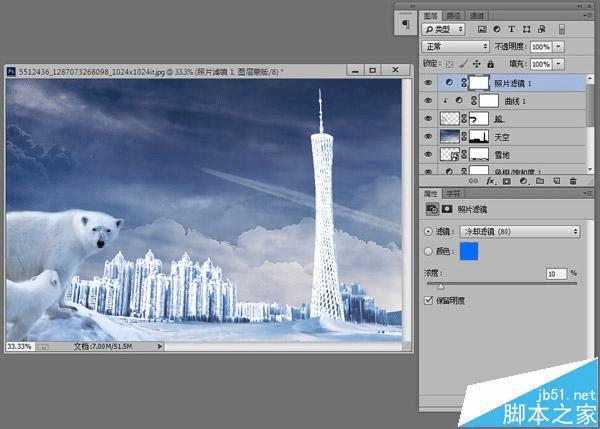
Task: Add a layer style with fx icon
Action: coord(490,181)
